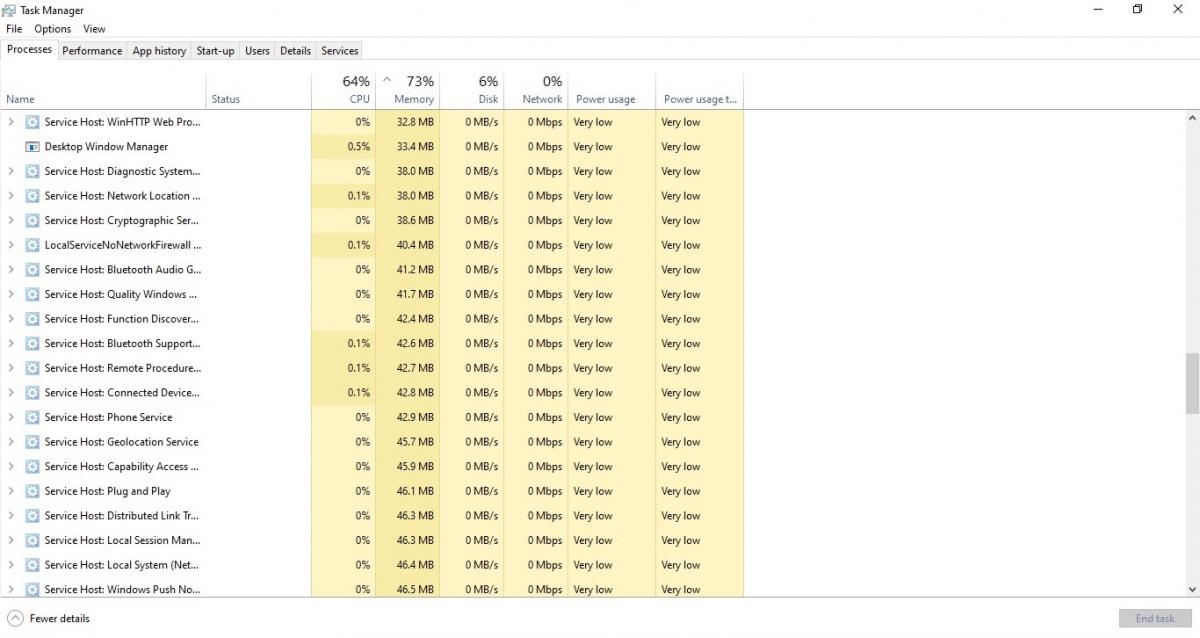Click gear icon of Local Session Manager service
Screen dimensions: 1200x638
click(x=32, y=540)
